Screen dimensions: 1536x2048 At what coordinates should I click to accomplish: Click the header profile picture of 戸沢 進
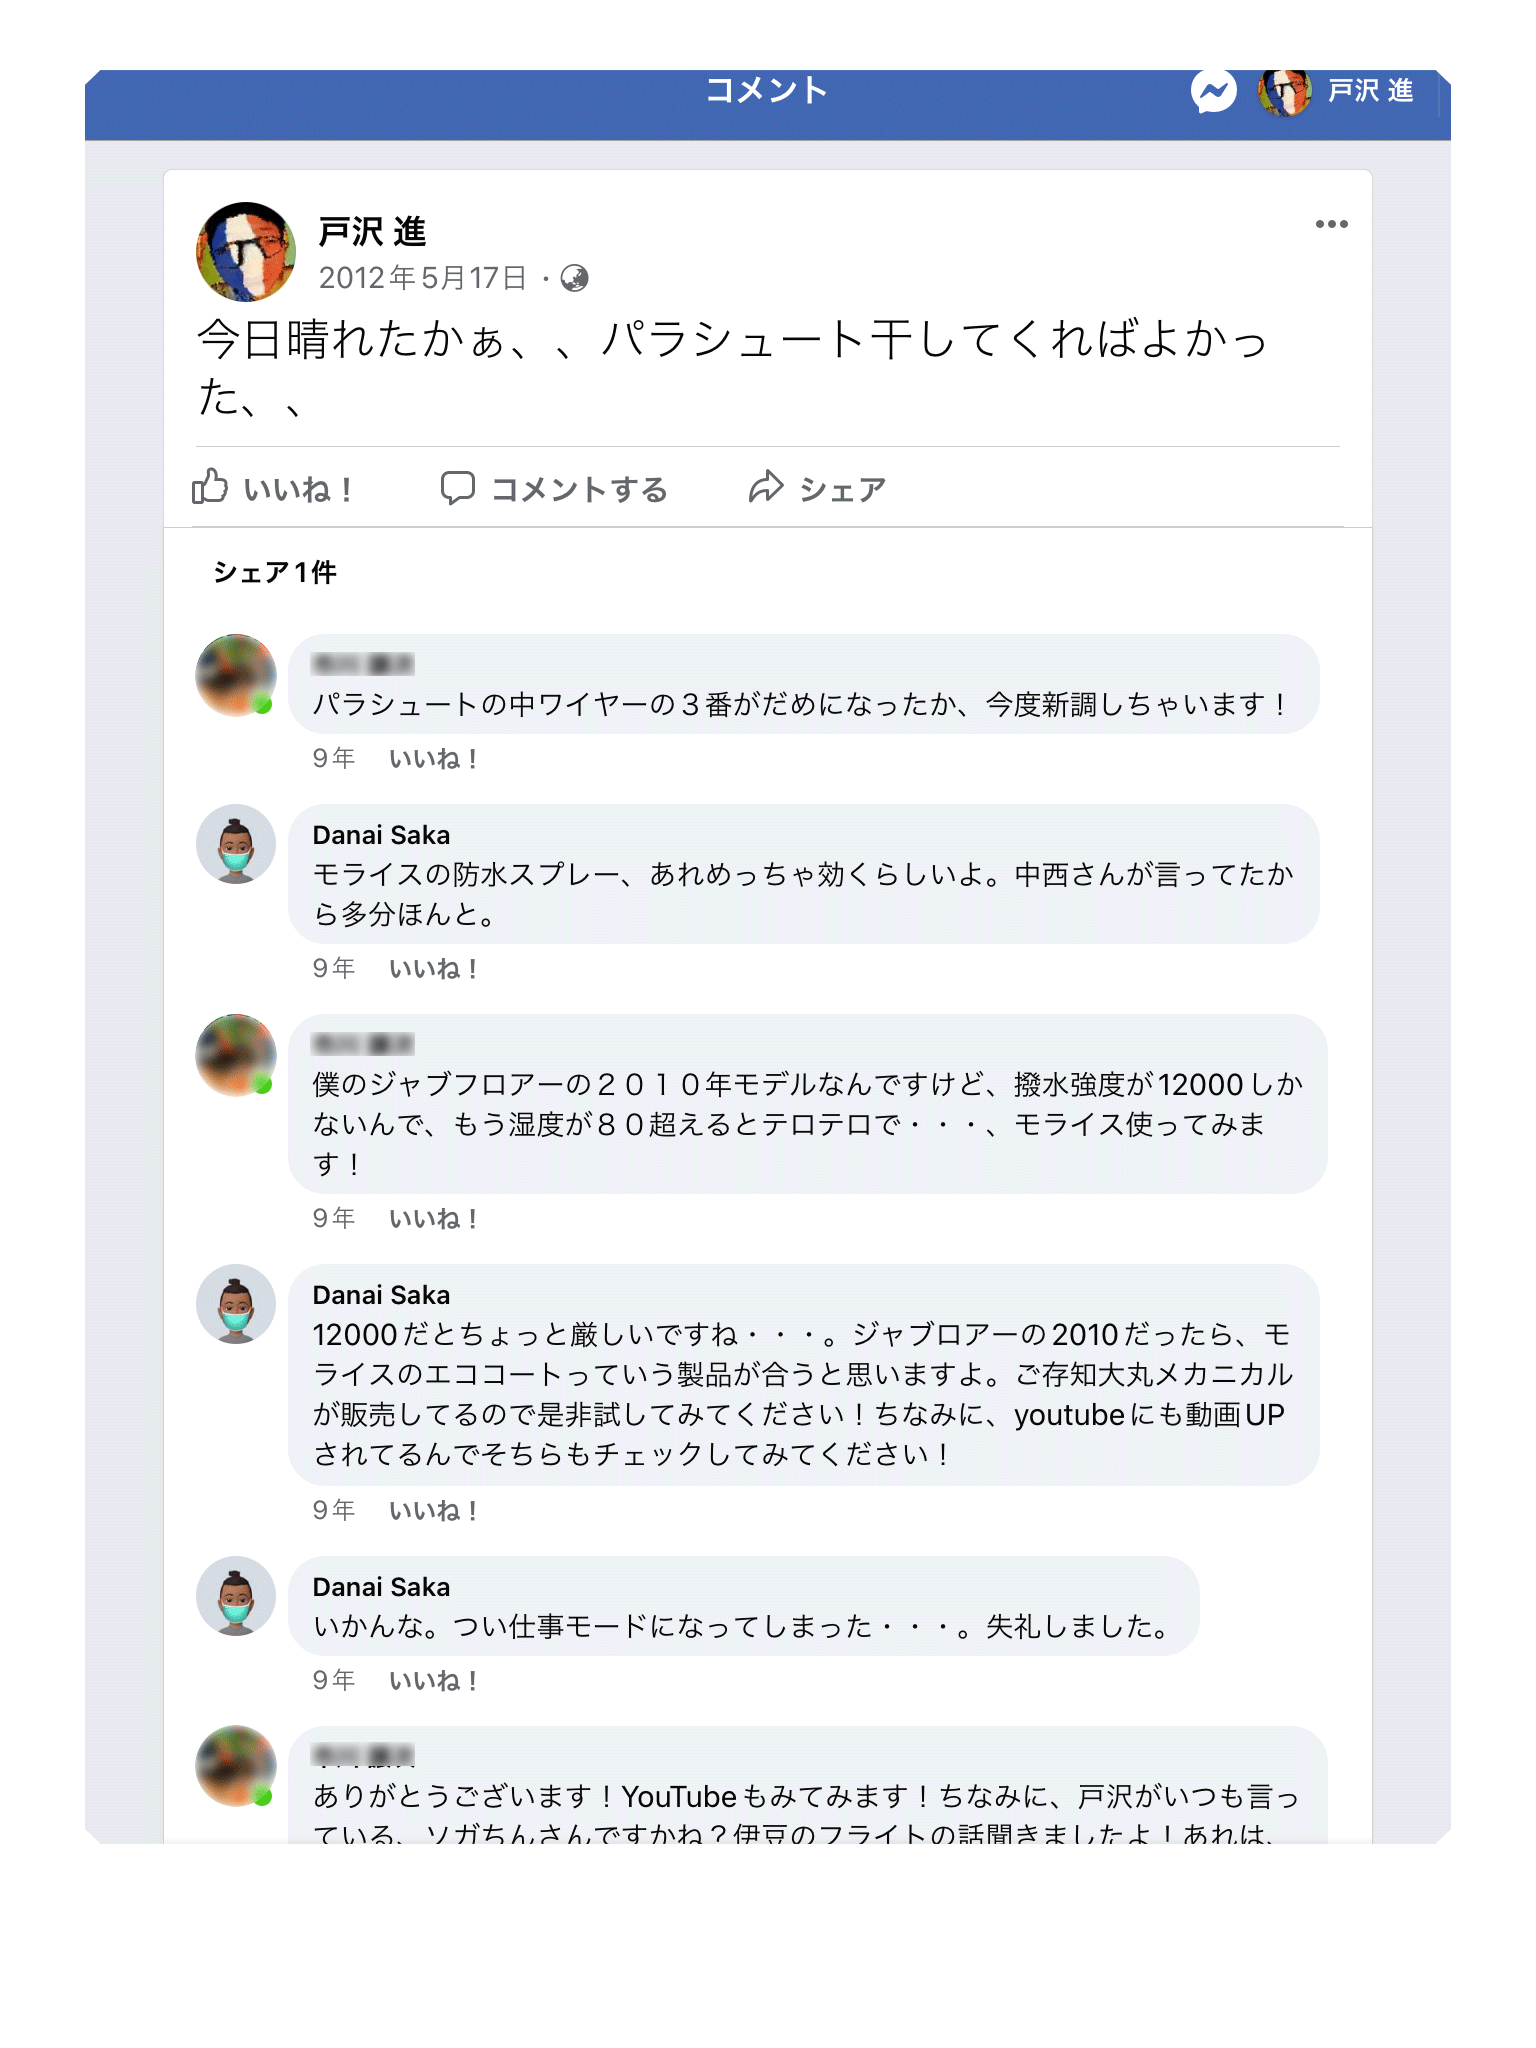pos(1284,92)
